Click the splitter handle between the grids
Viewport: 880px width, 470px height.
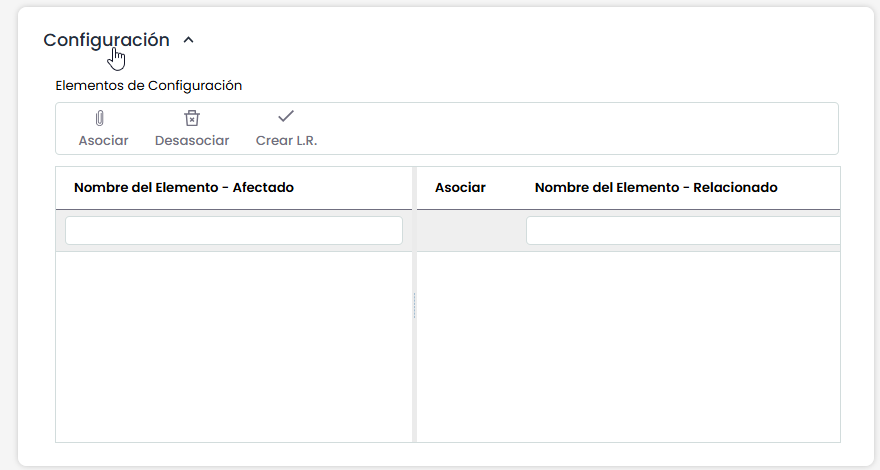click(414, 306)
